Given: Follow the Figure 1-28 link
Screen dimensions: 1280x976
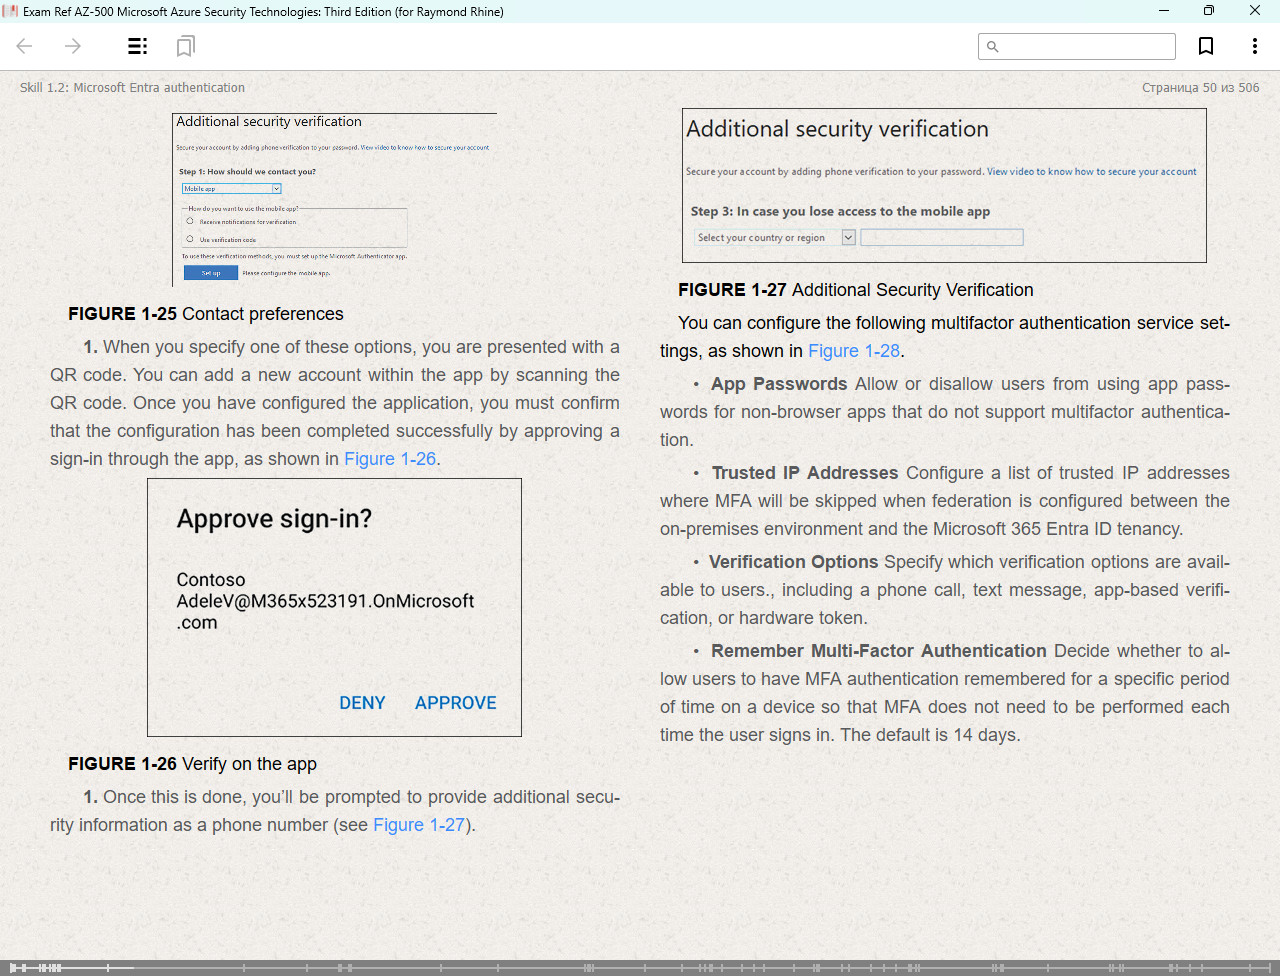Looking at the screenshot, I should [854, 351].
